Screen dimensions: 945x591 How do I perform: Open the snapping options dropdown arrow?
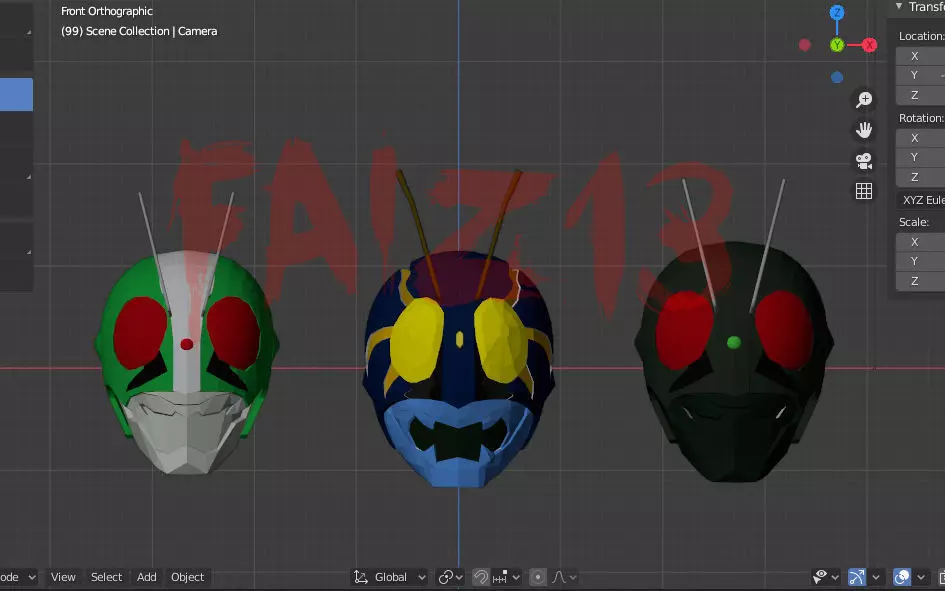[516, 577]
